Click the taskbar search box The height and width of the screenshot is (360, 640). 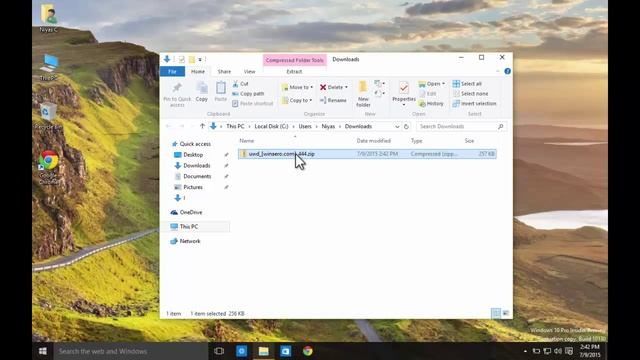(x=131, y=351)
